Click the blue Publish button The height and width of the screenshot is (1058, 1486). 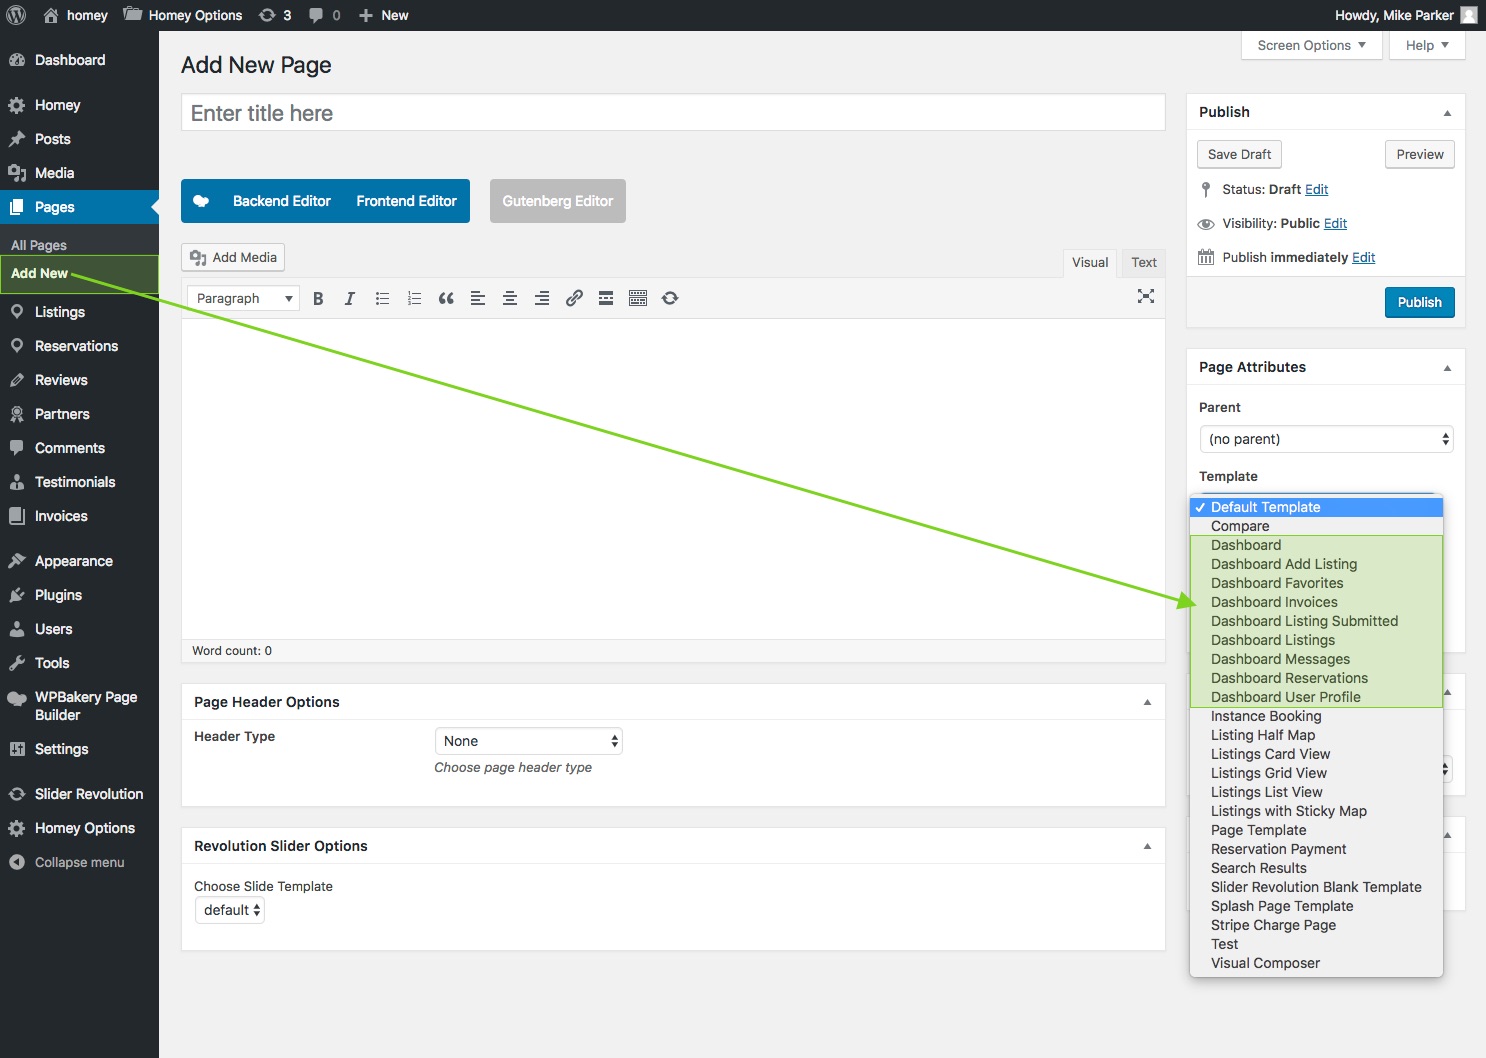click(1419, 302)
